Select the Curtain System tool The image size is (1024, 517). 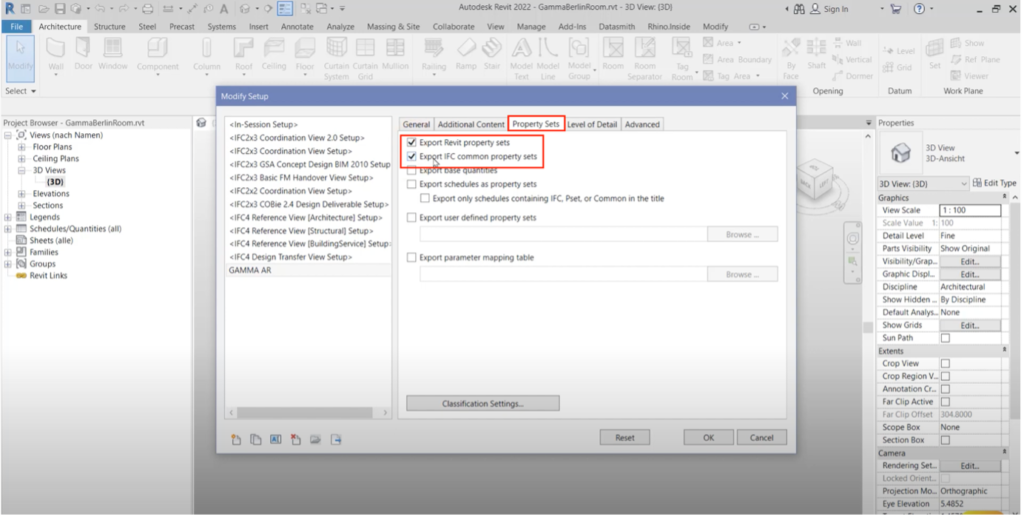336,58
